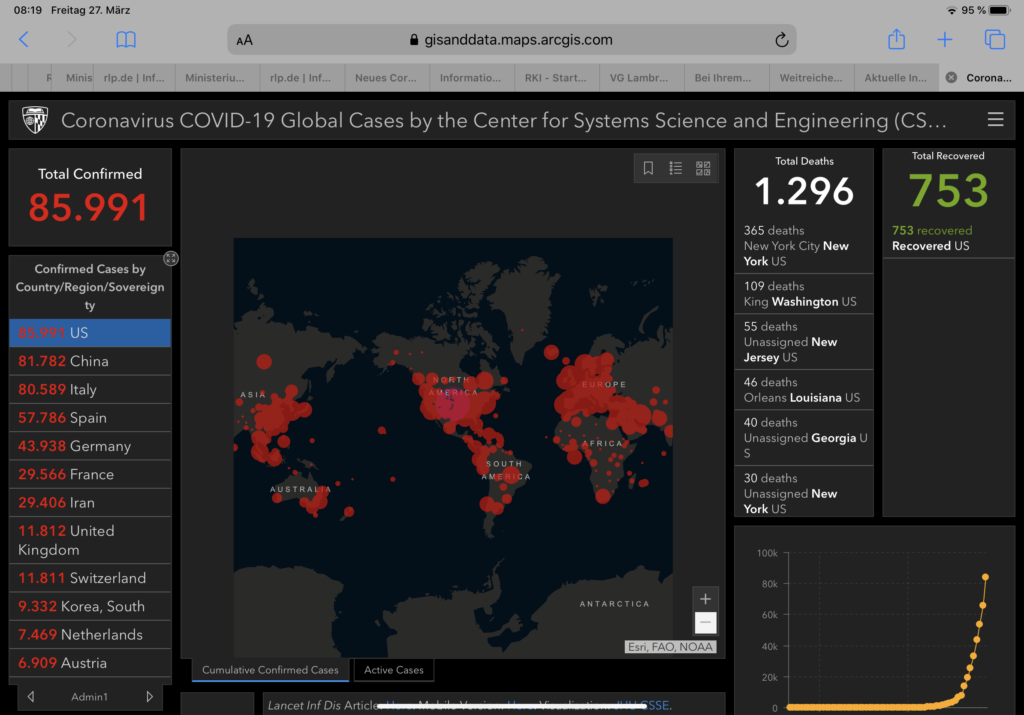1024x715 pixels.
Task: Switch to the RKI - Start... browser tab
Action: tap(555, 78)
